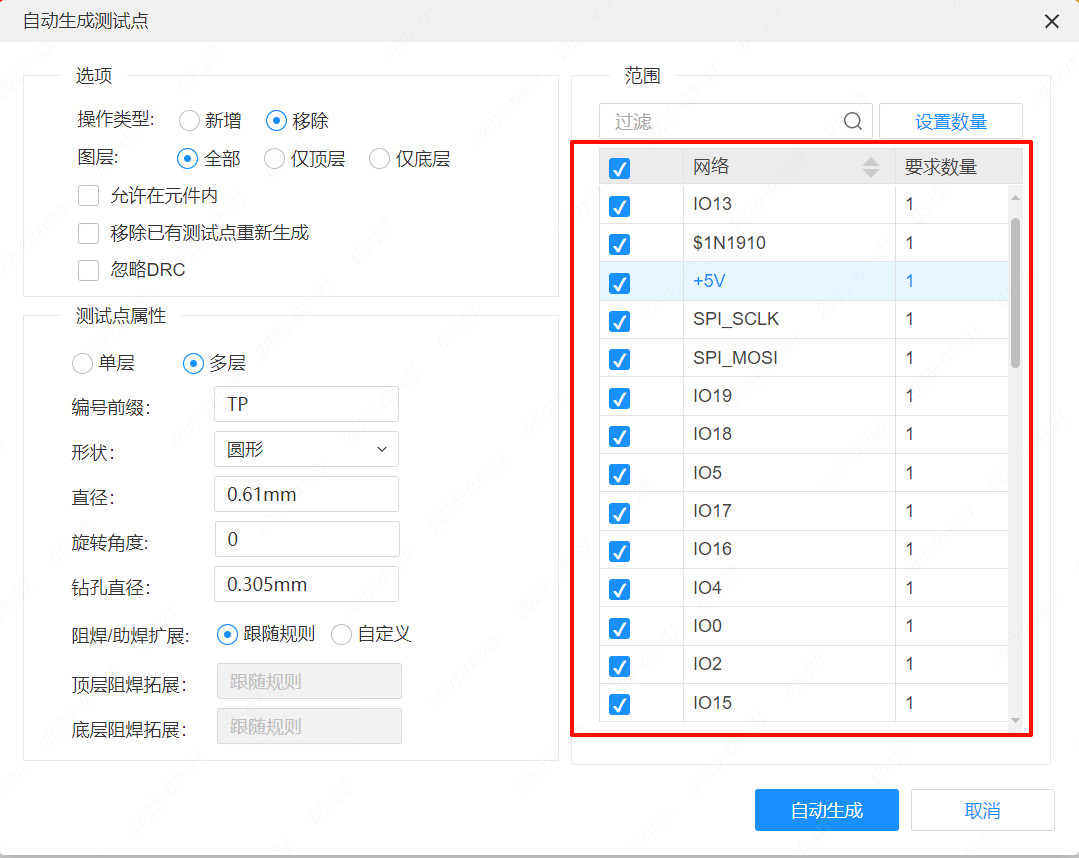Select the 单层 test point radio button
1079x858 pixels.
82,363
